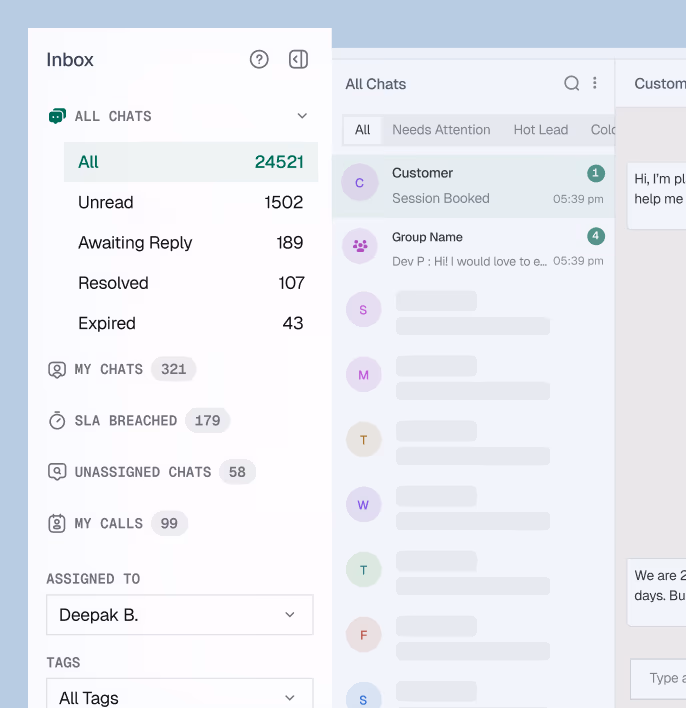Screen dimensions: 686x708
Task: Open the Customer Session Booked conversation
Action: pyautogui.click(x=472, y=185)
